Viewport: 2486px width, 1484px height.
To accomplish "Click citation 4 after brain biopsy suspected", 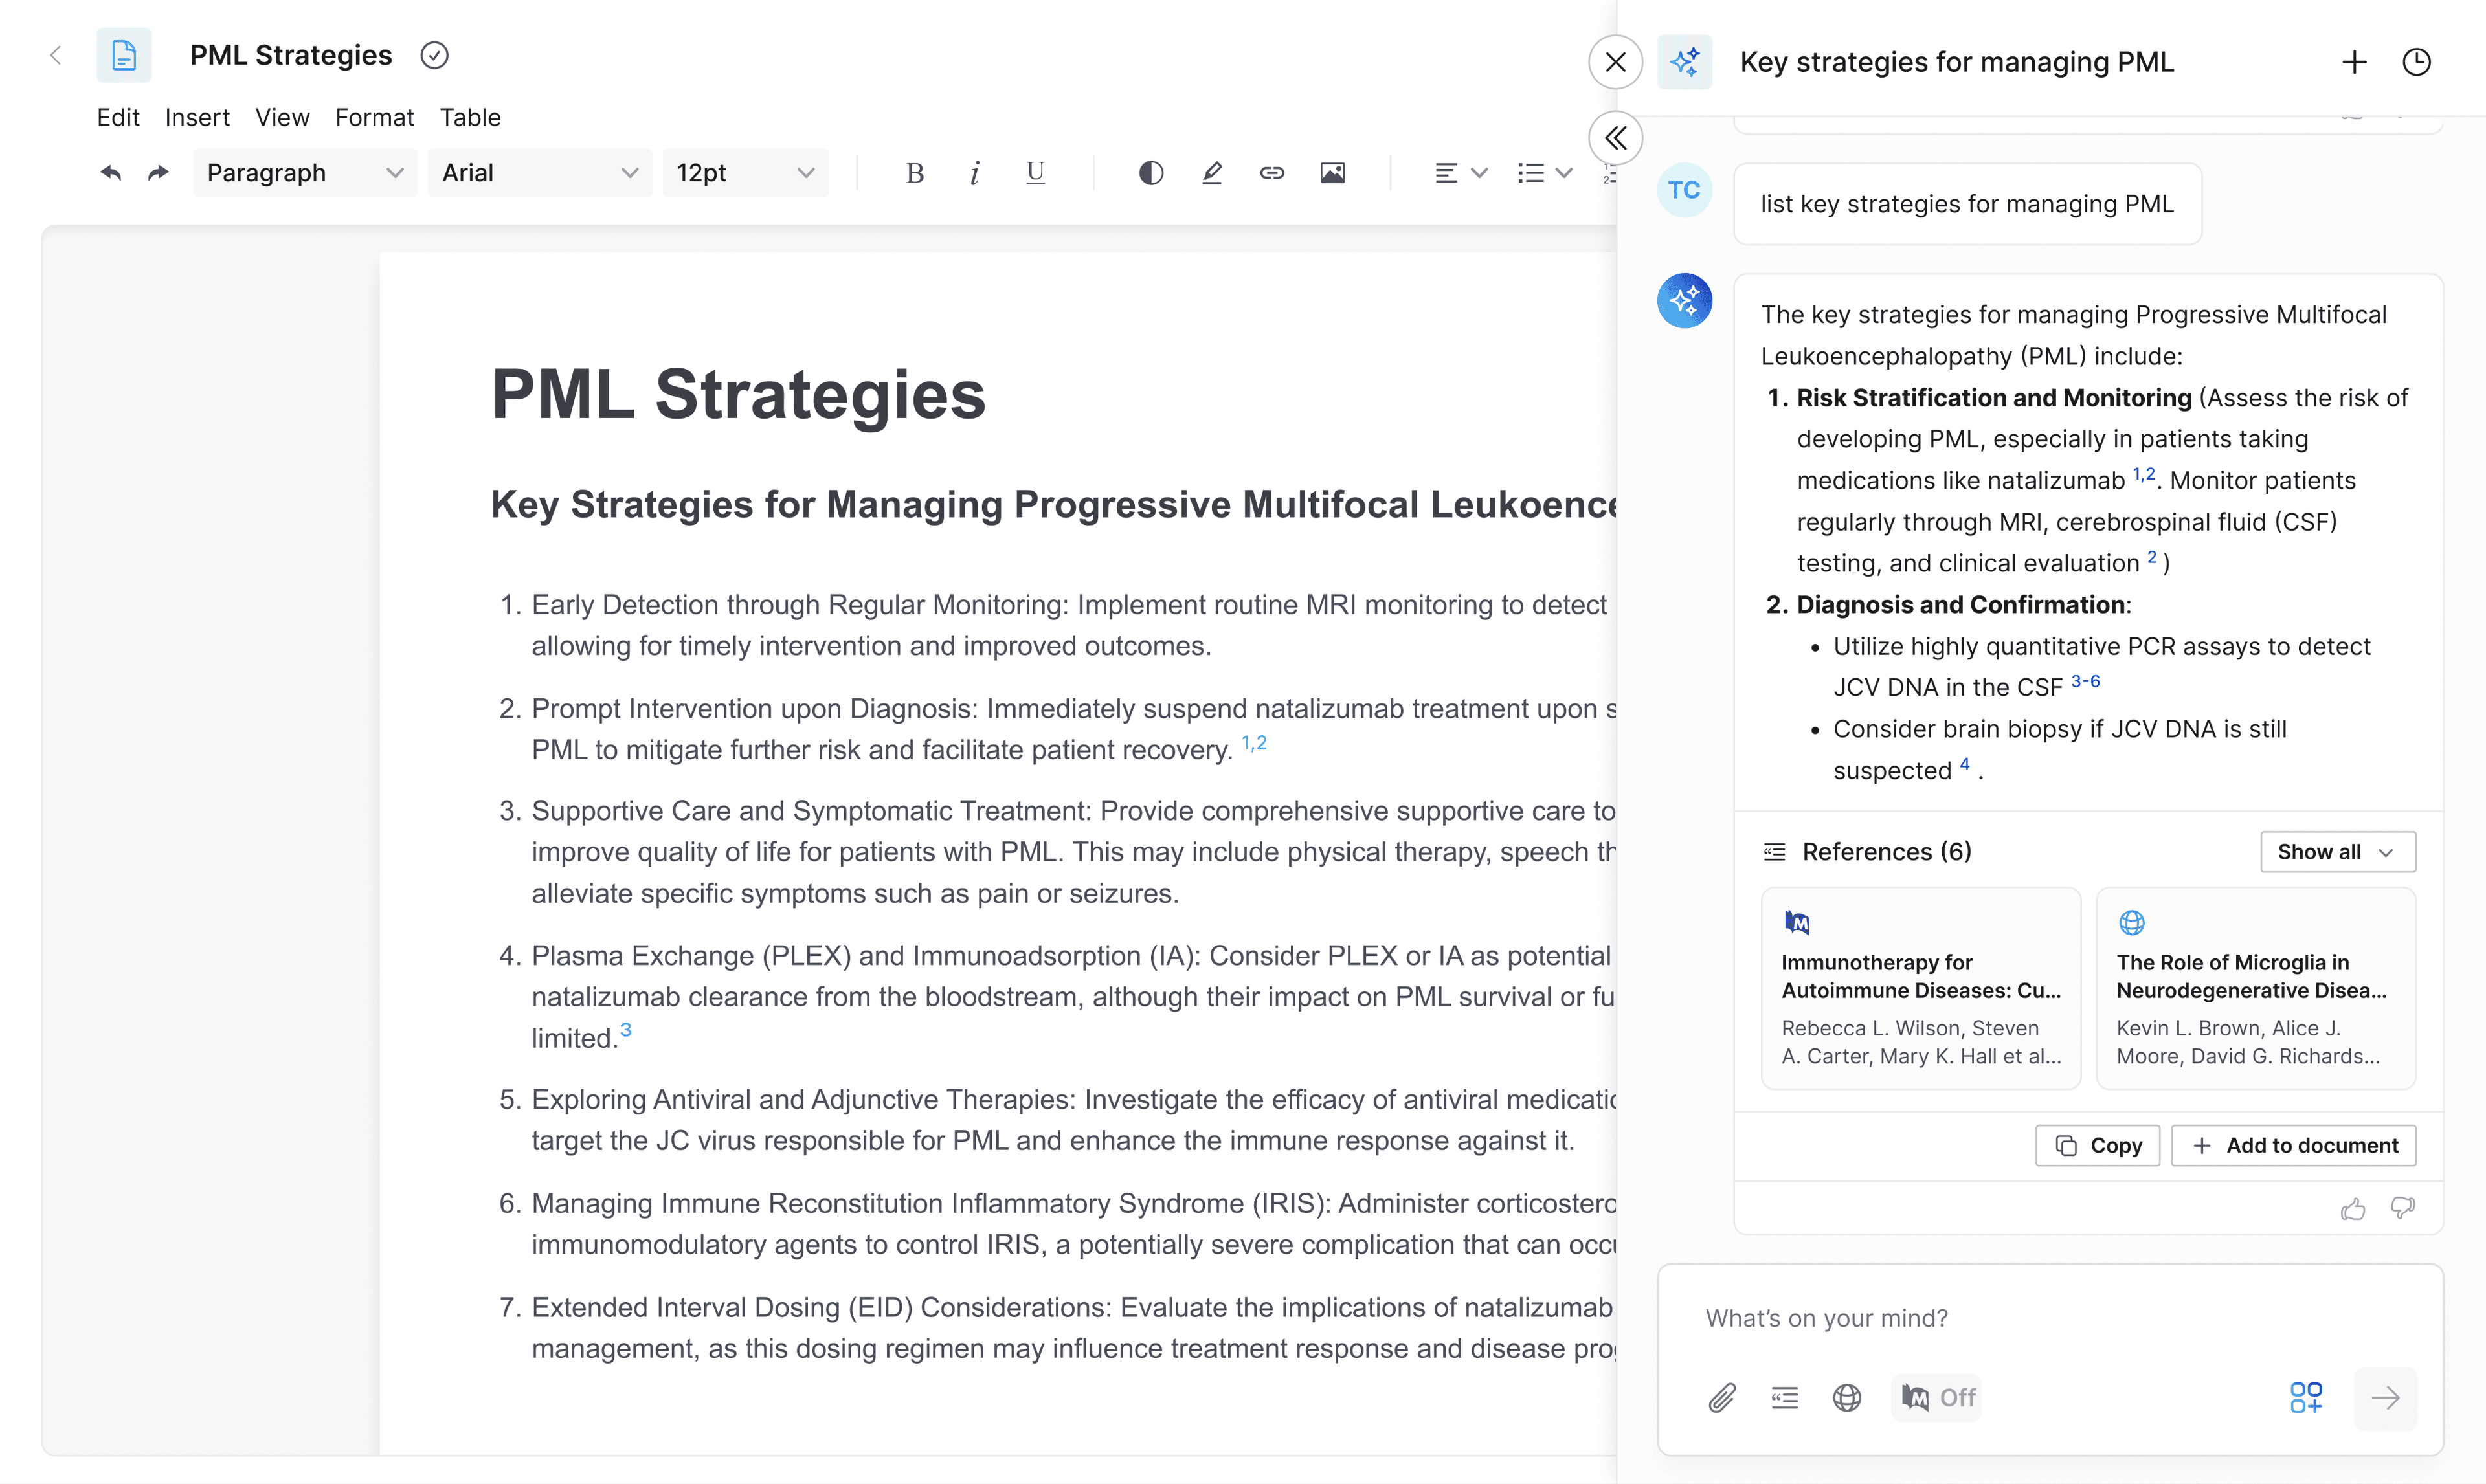I will click(x=1965, y=764).
